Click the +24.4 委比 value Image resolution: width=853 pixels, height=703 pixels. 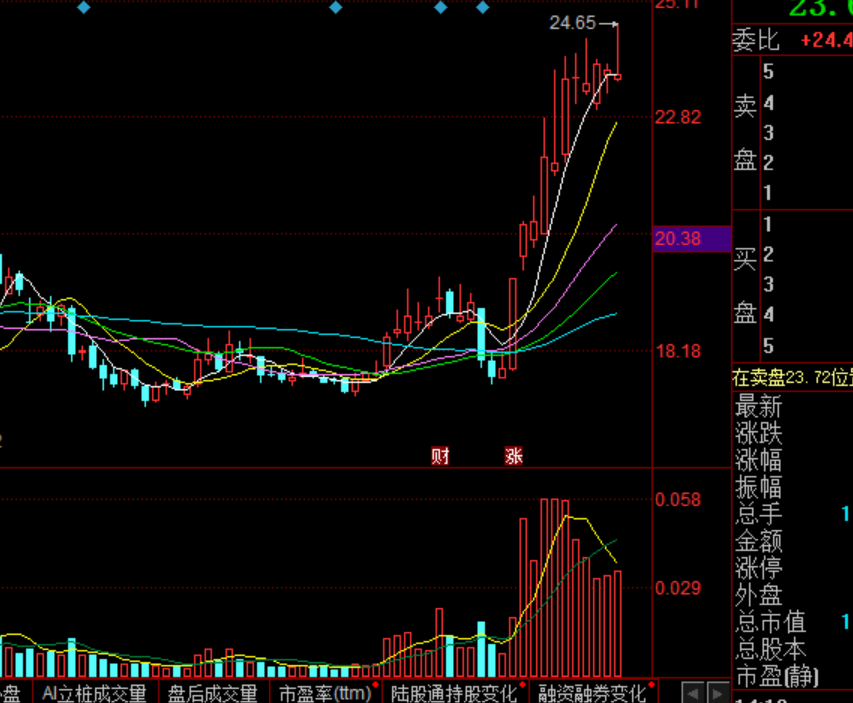(826, 40)
